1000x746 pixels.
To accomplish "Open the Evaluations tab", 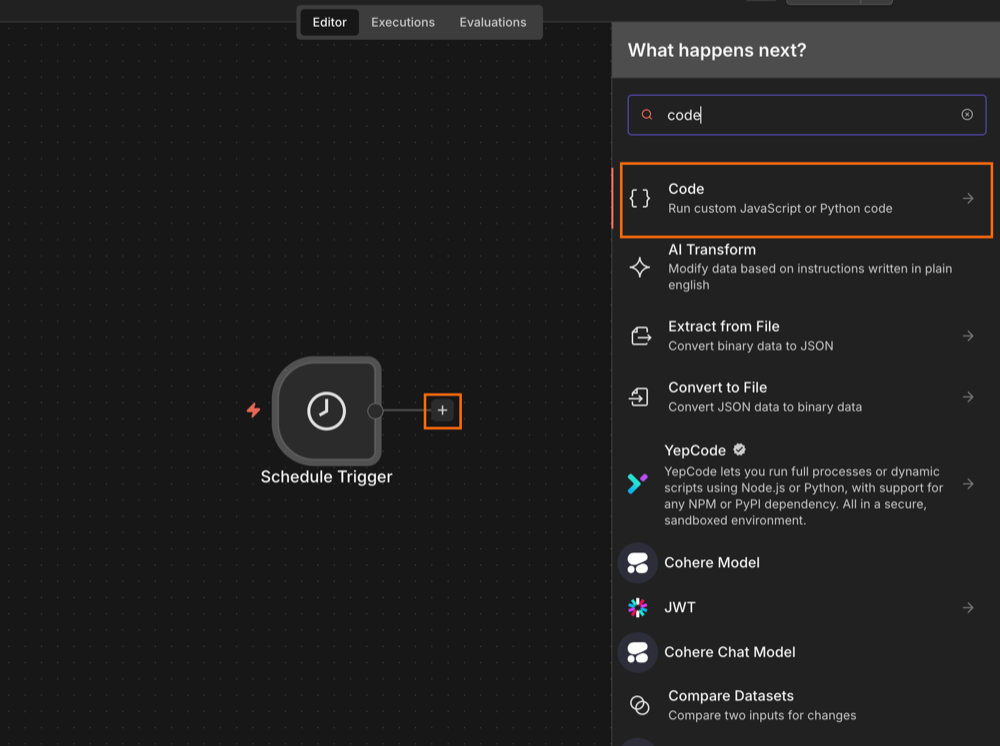I will [492, 21].
